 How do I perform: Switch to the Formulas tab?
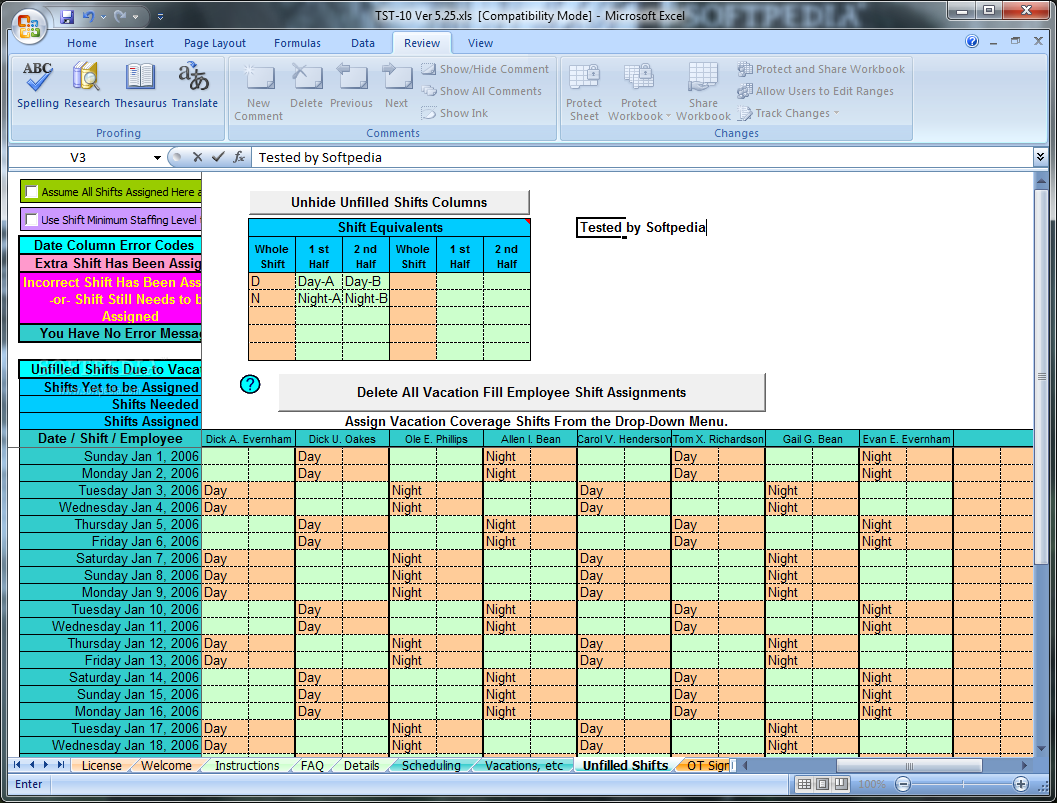point(297,43)
